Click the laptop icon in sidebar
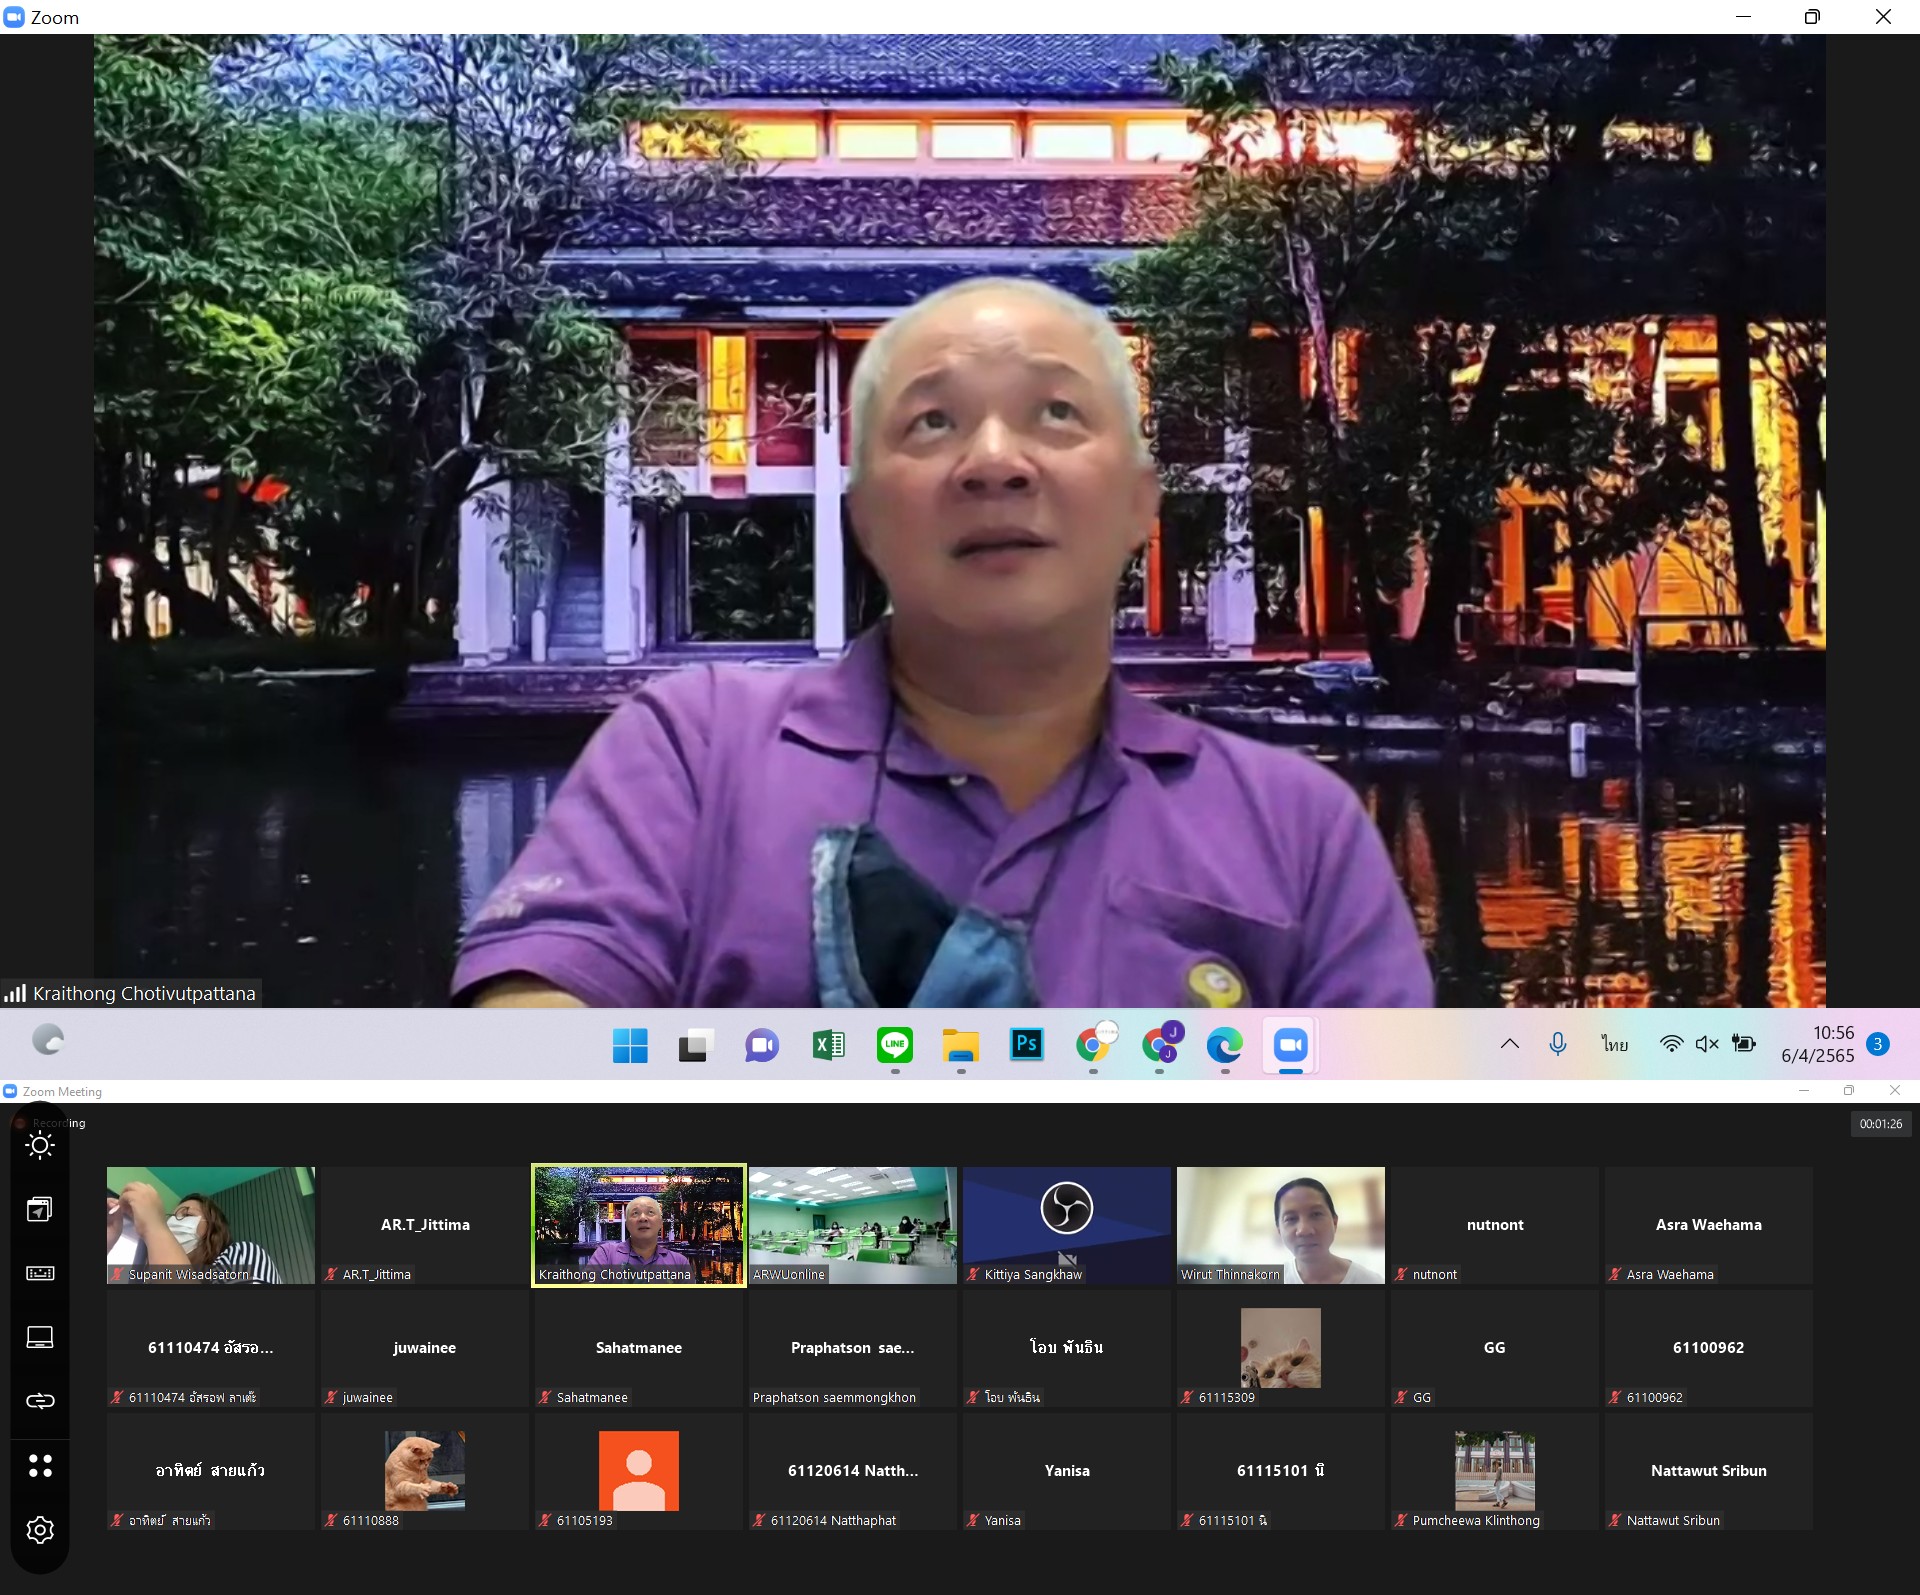Viewport: 1920px width, 1595px height. point(40,1337)
